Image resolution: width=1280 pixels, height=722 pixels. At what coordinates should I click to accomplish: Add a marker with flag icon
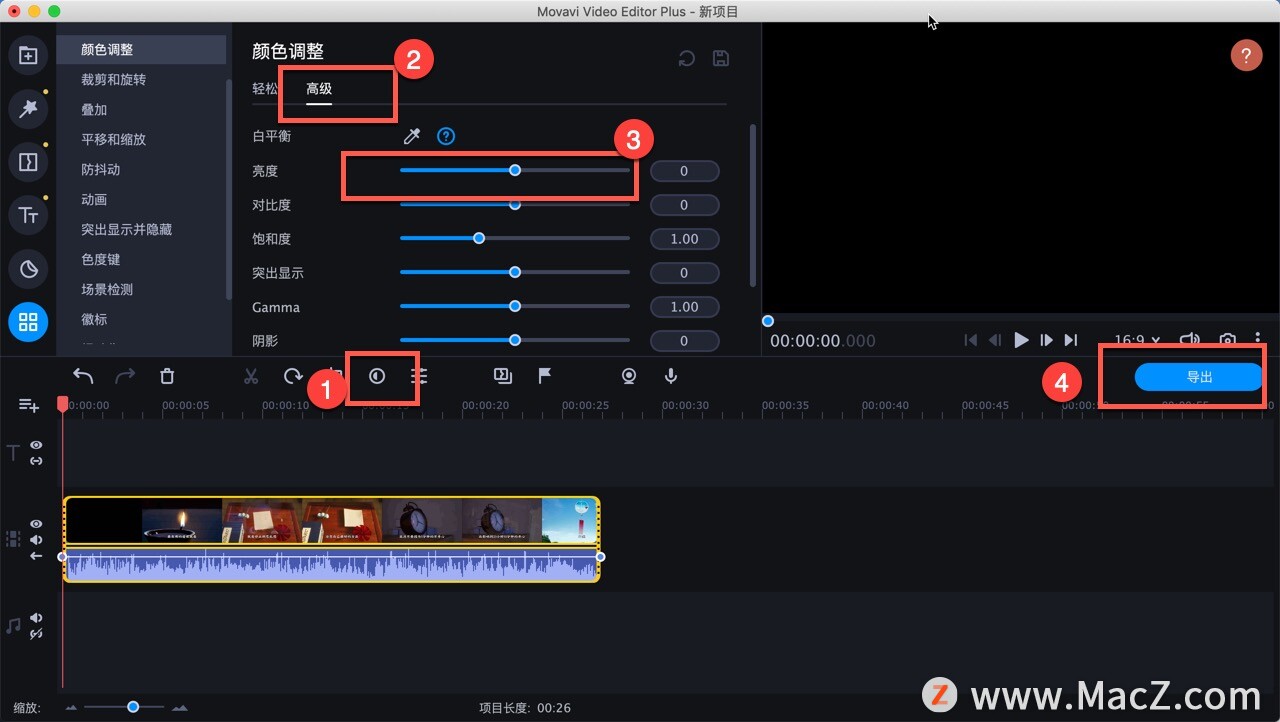click(x=544, y=376)
